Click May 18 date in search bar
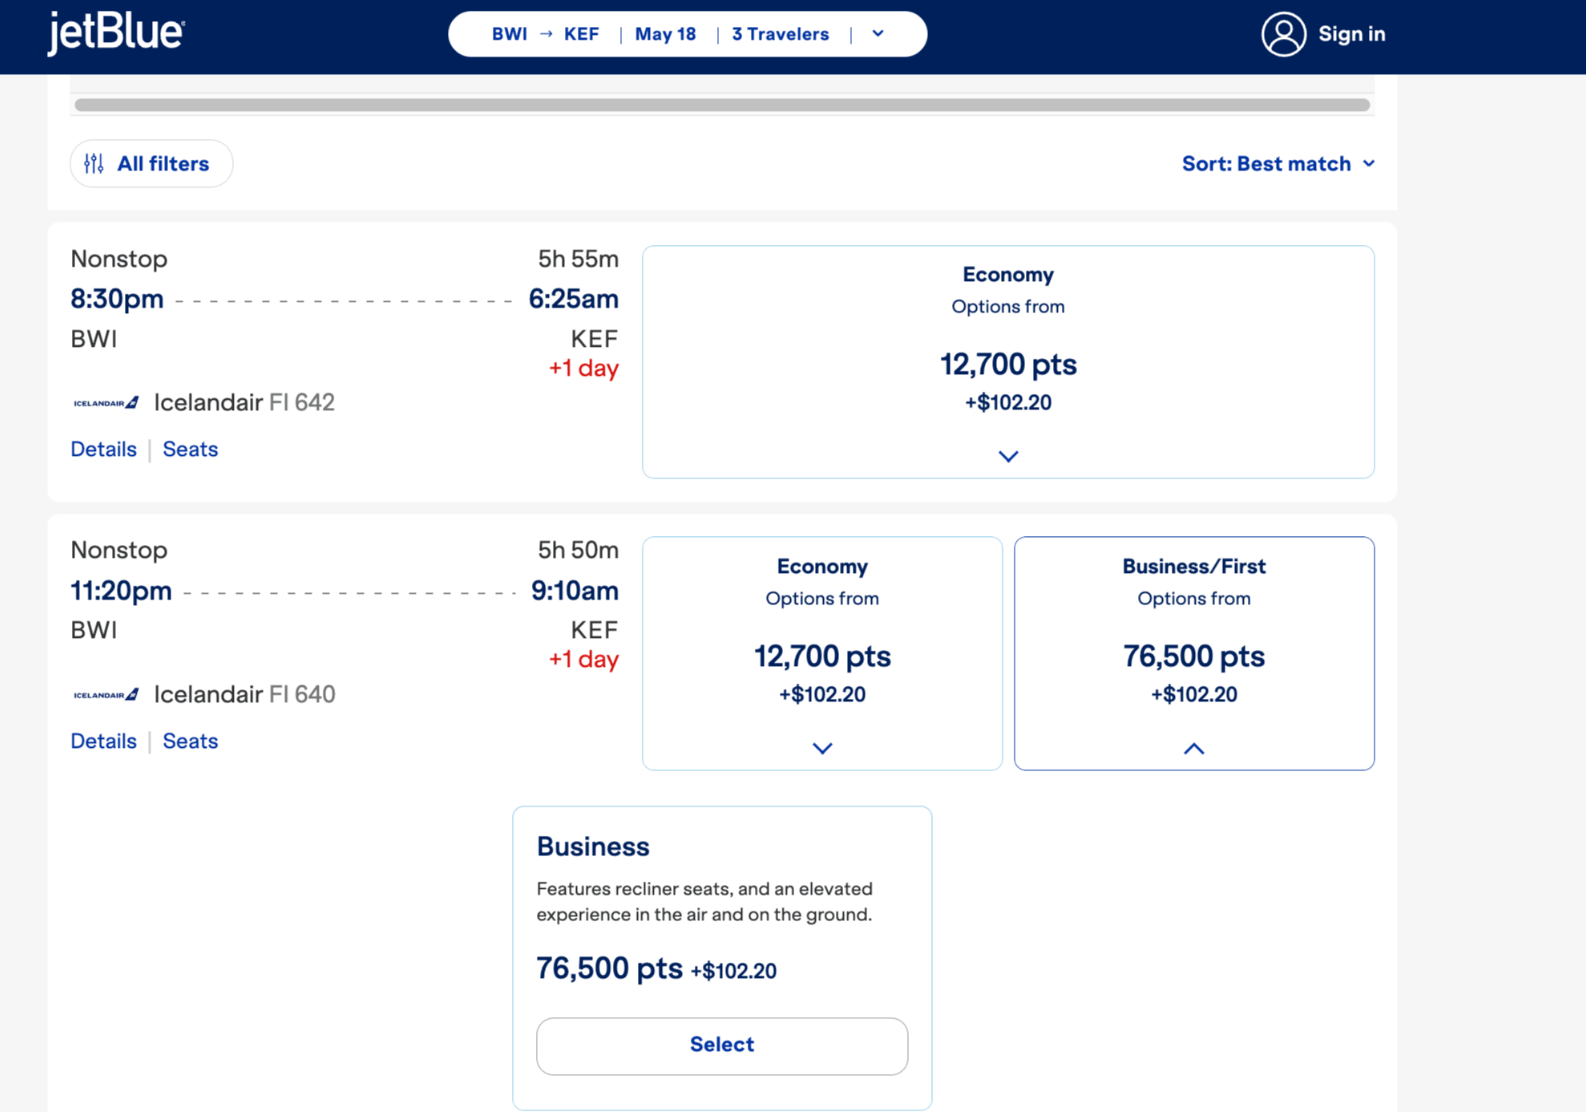The image size is (1586, 1112). [665, 34]
